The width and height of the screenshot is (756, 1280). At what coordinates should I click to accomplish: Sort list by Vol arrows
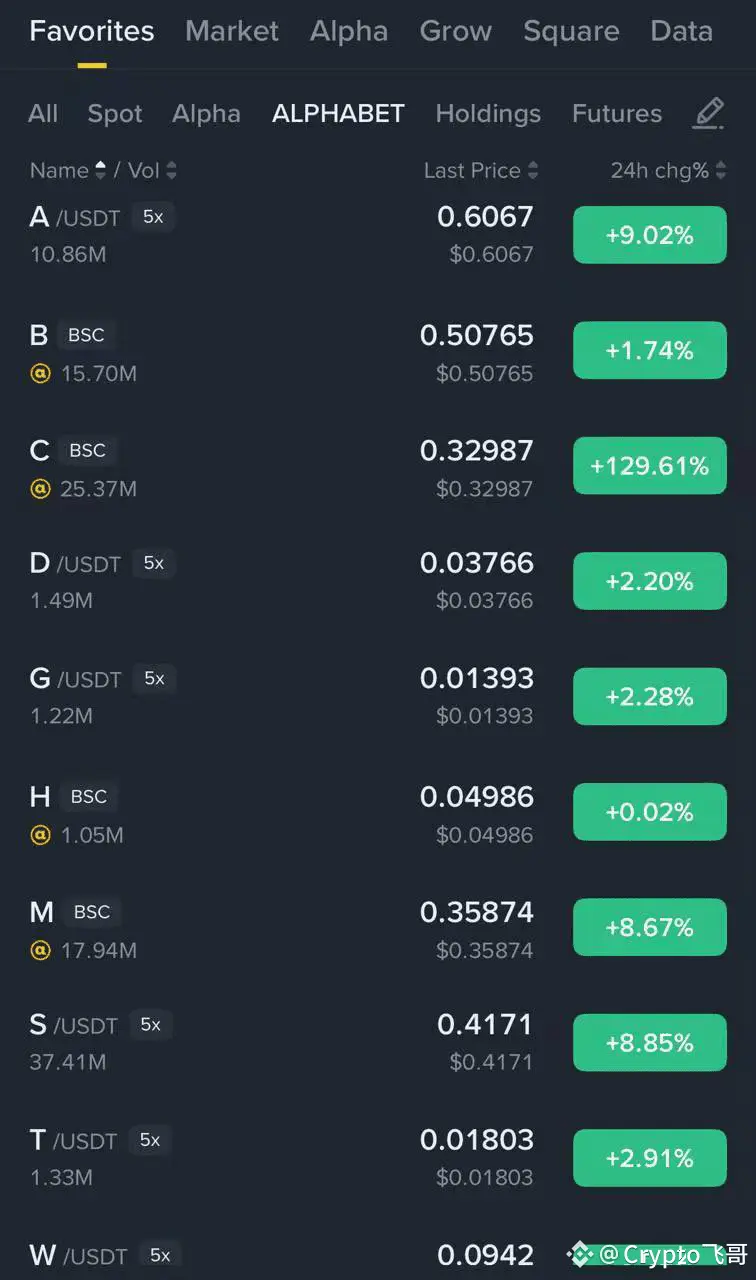click(171, 170)
